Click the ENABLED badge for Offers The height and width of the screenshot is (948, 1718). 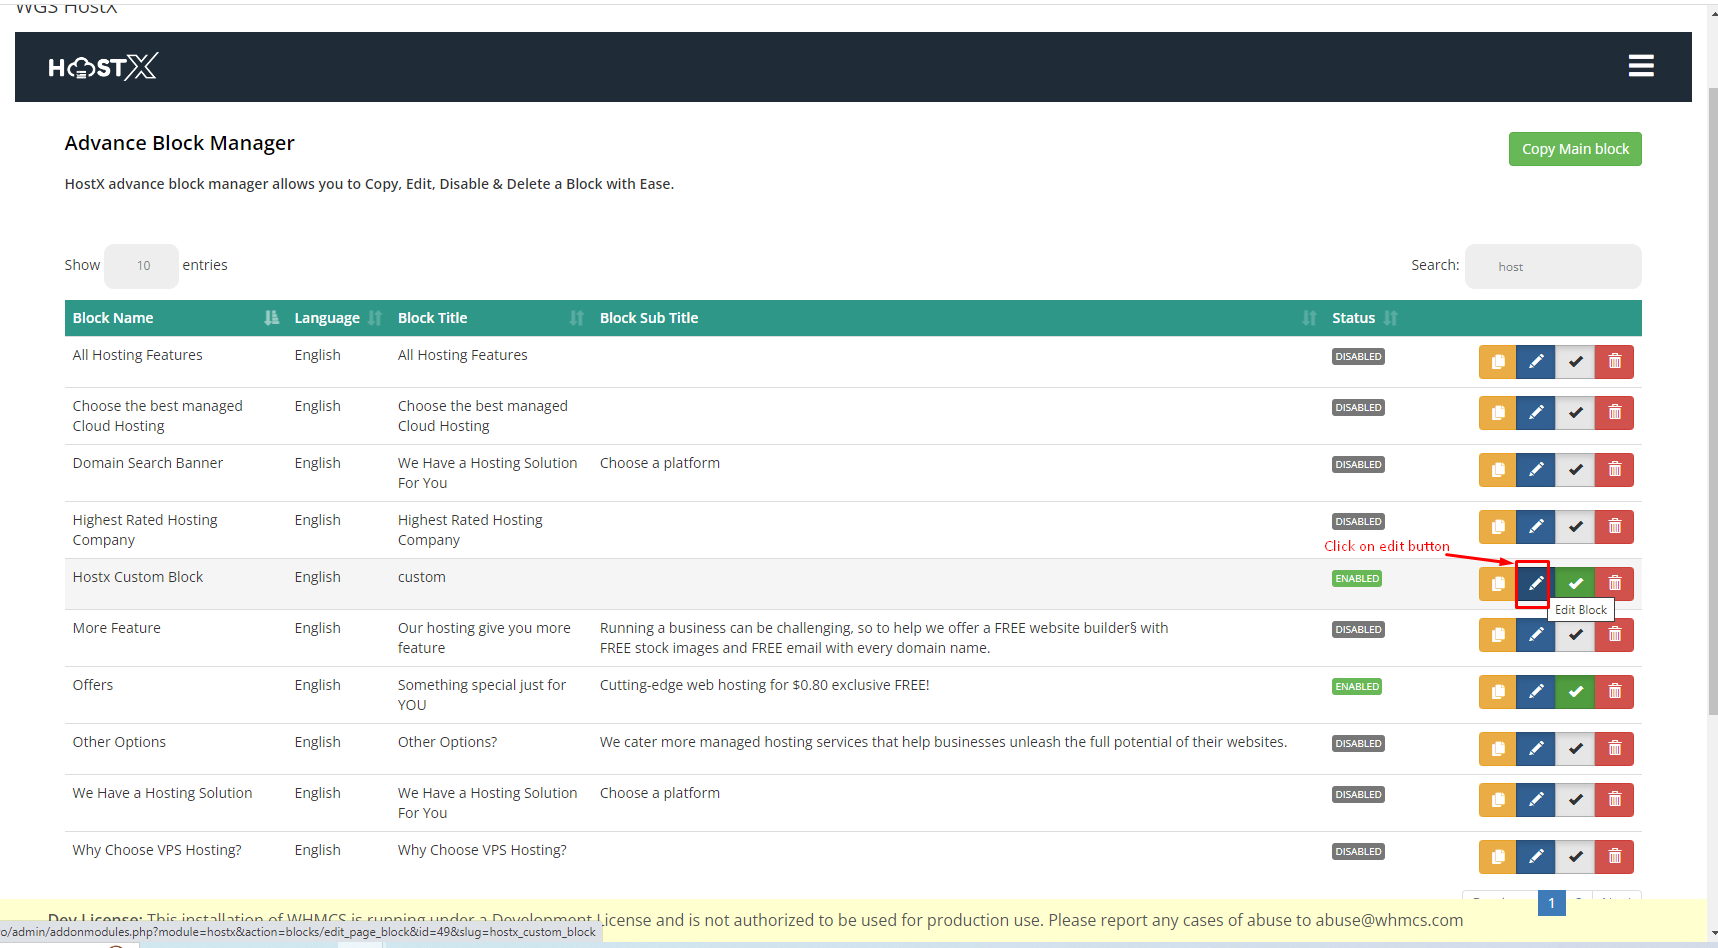[1357, 687]
